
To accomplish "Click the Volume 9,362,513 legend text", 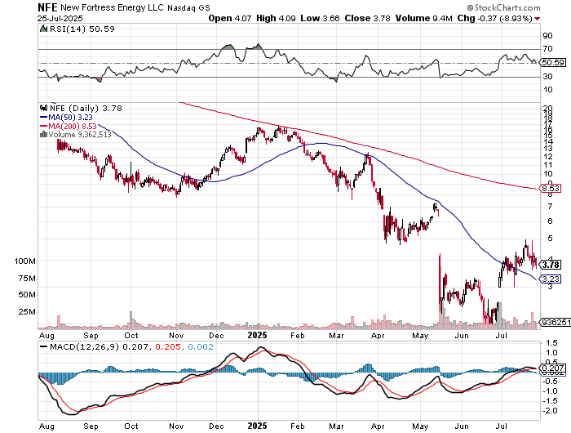I will click(x=80, y=134).
